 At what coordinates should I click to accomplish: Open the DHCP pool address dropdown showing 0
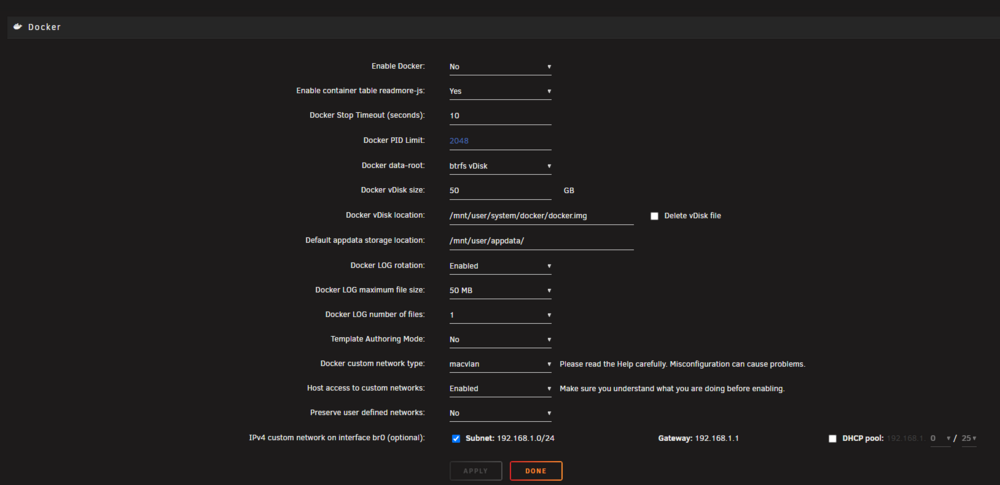pos(940,438)
